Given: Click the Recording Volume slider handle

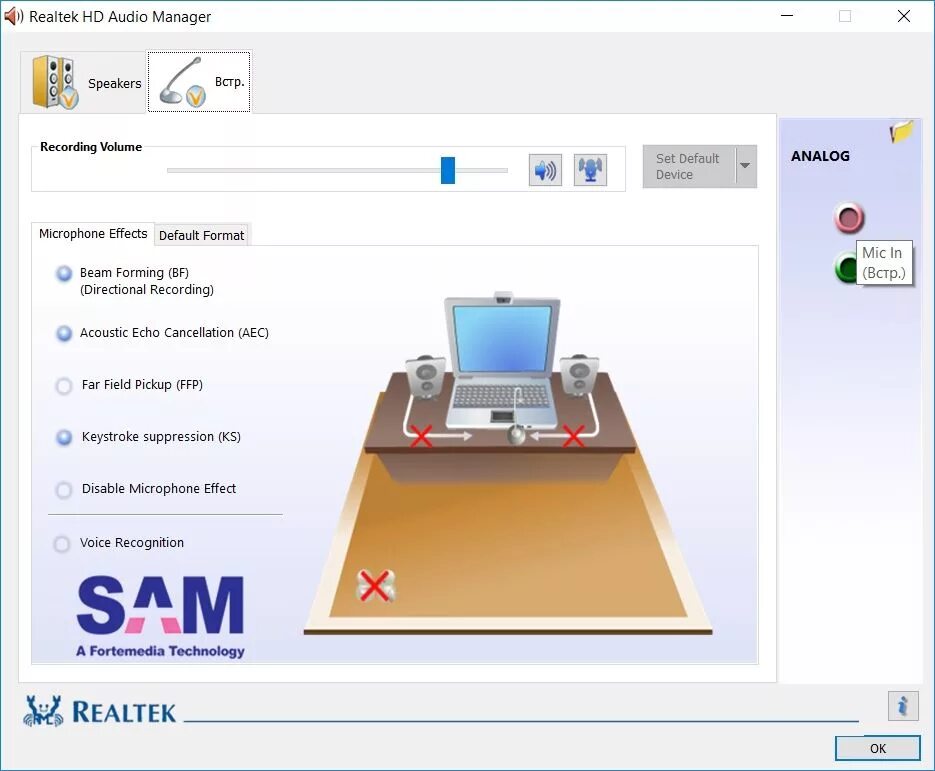Looking at the screenshot, I should coord(448,171).
